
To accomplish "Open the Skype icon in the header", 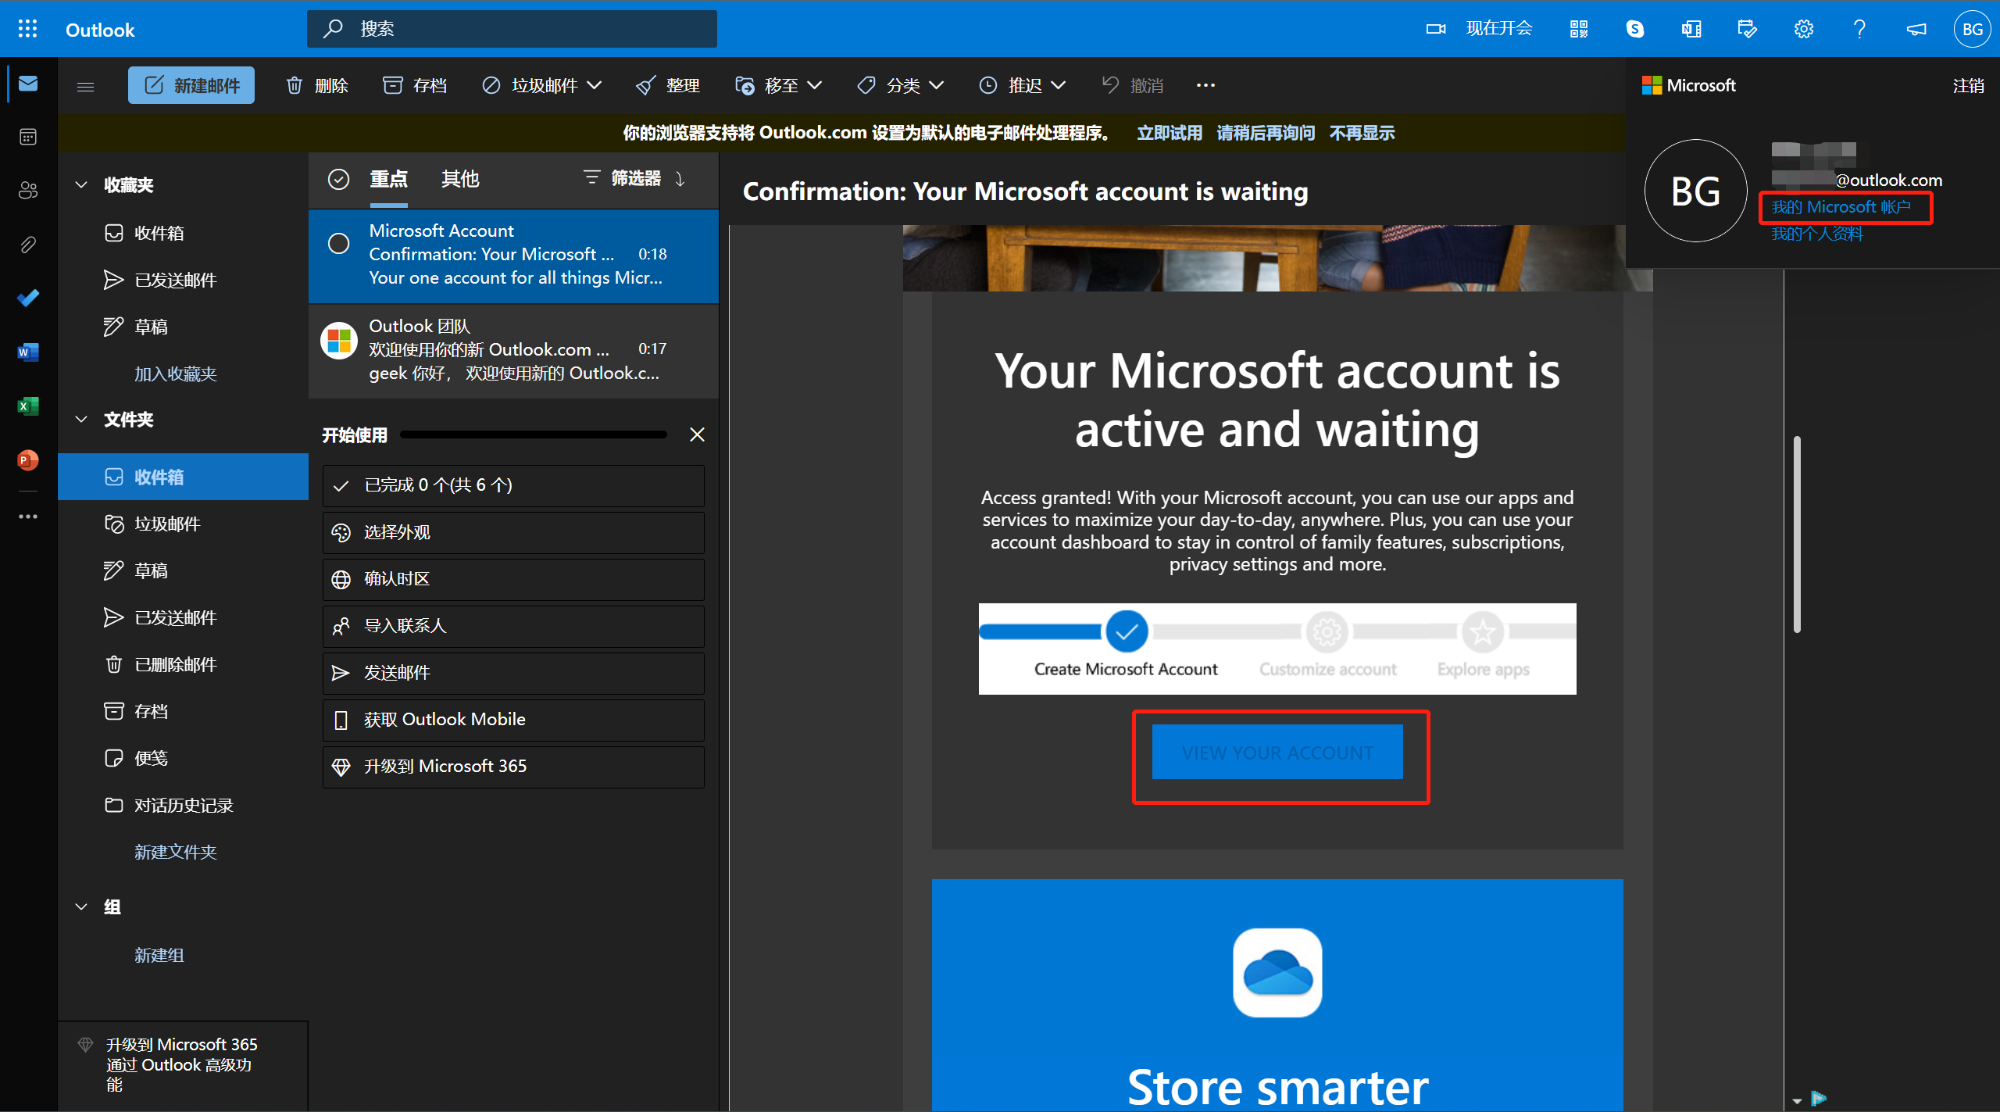I will 1635,29.
